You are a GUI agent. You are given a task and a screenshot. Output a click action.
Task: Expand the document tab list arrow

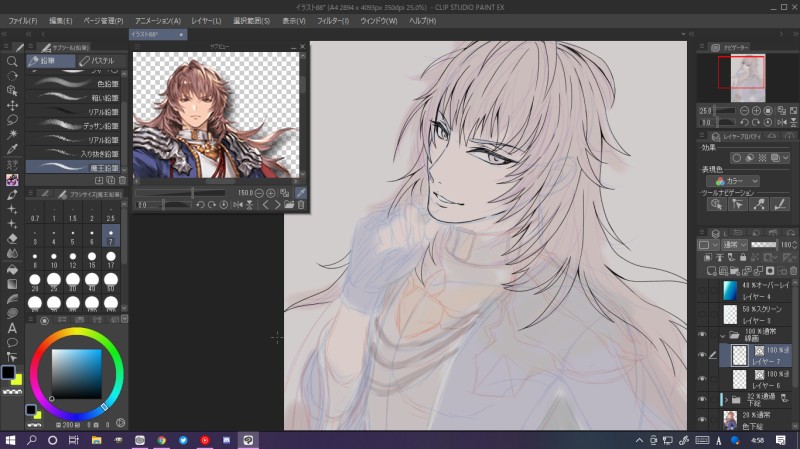coord(683,34)
